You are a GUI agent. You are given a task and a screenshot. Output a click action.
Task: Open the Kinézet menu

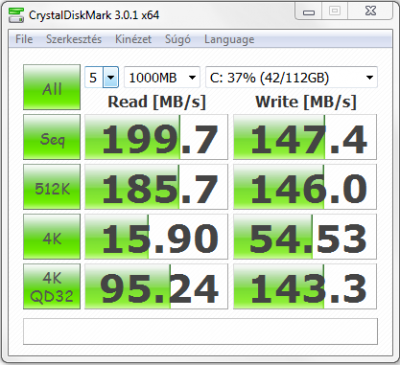click(133, 39)
